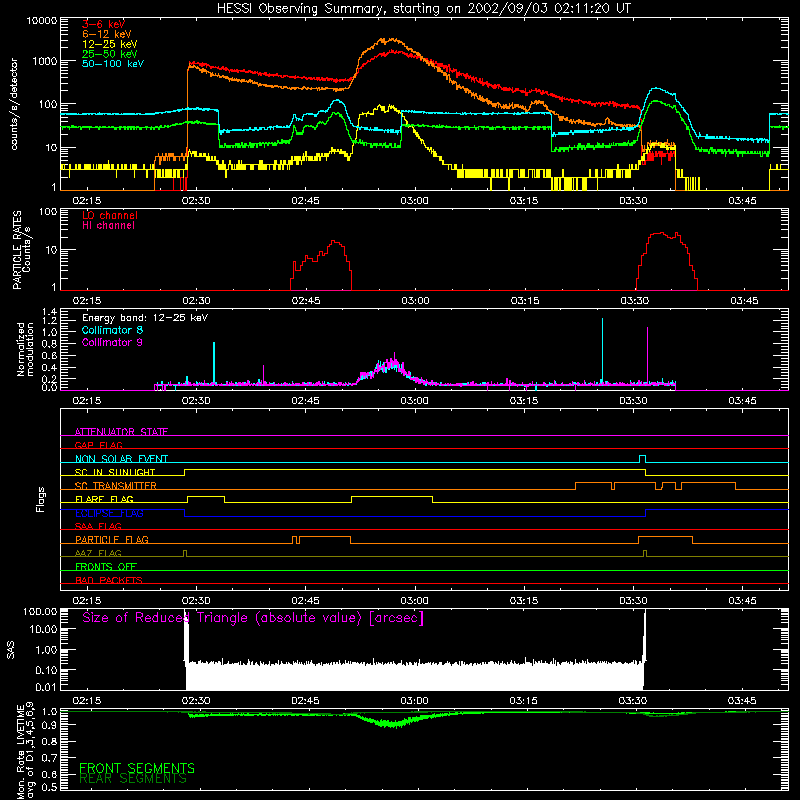Click the Mon. Rate LIVETIME axis label
The width and height of the screenshot is (800, 800).
25,751
